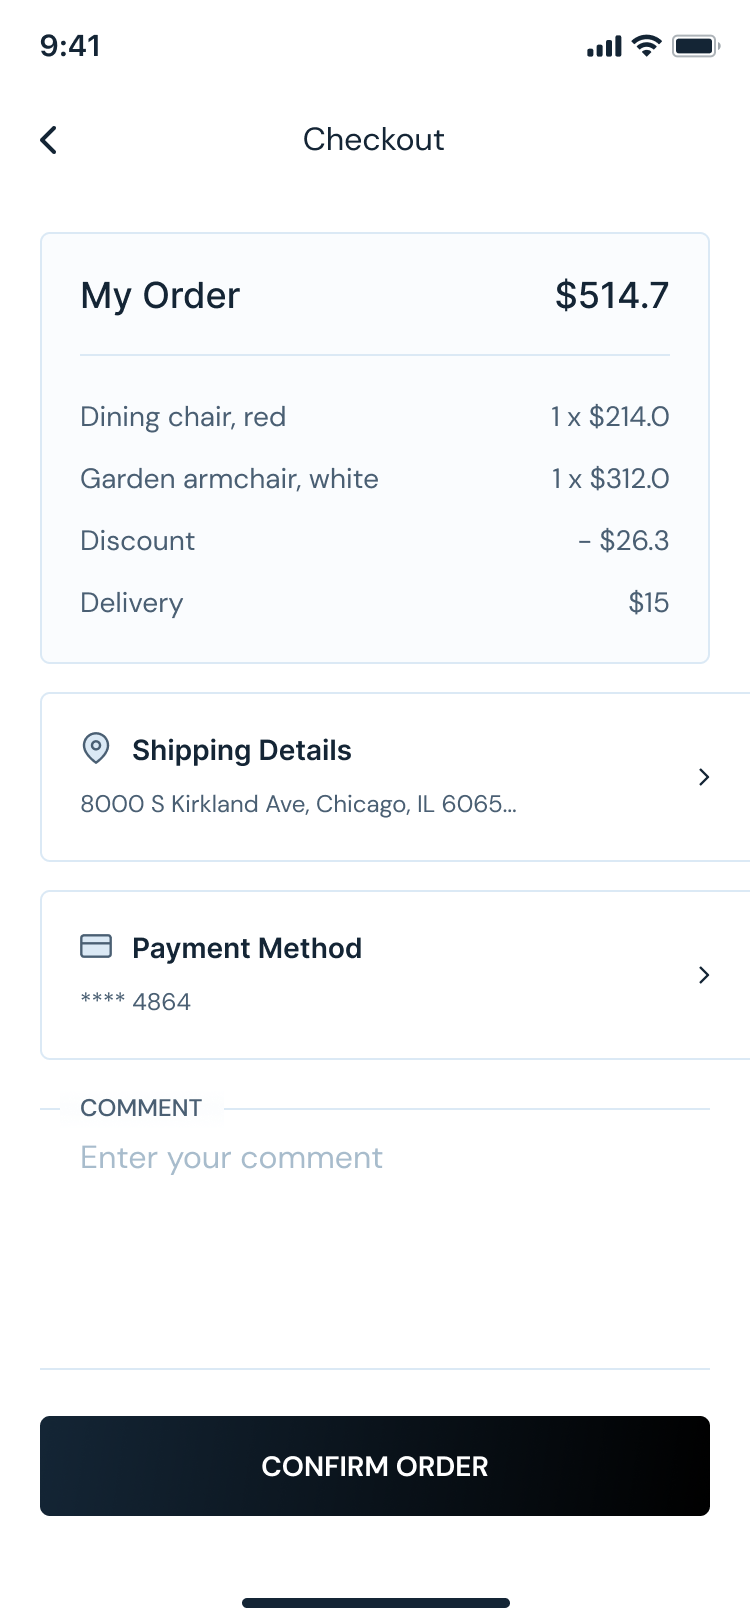750x1624 pixels.
Task: Tap the Dining chair, red item
Action: (x=183, y=417)
